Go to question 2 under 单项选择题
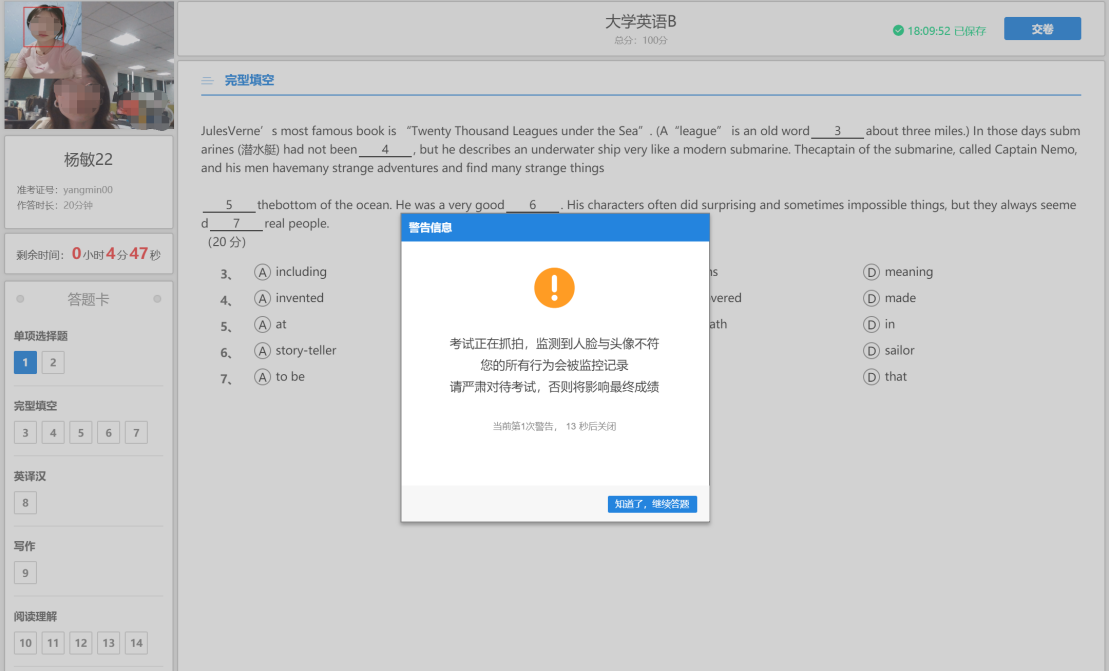This screenshot has width=1109, height=671. click(x=53, y=362)
